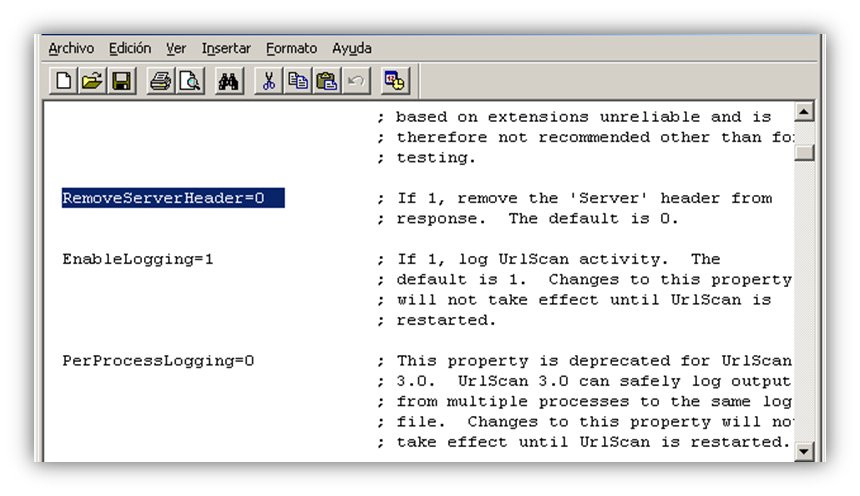The image size is (860, 496).
Task: Click the line 'based on extensions unreliable and is'
Action: click(x=584, y=117)
